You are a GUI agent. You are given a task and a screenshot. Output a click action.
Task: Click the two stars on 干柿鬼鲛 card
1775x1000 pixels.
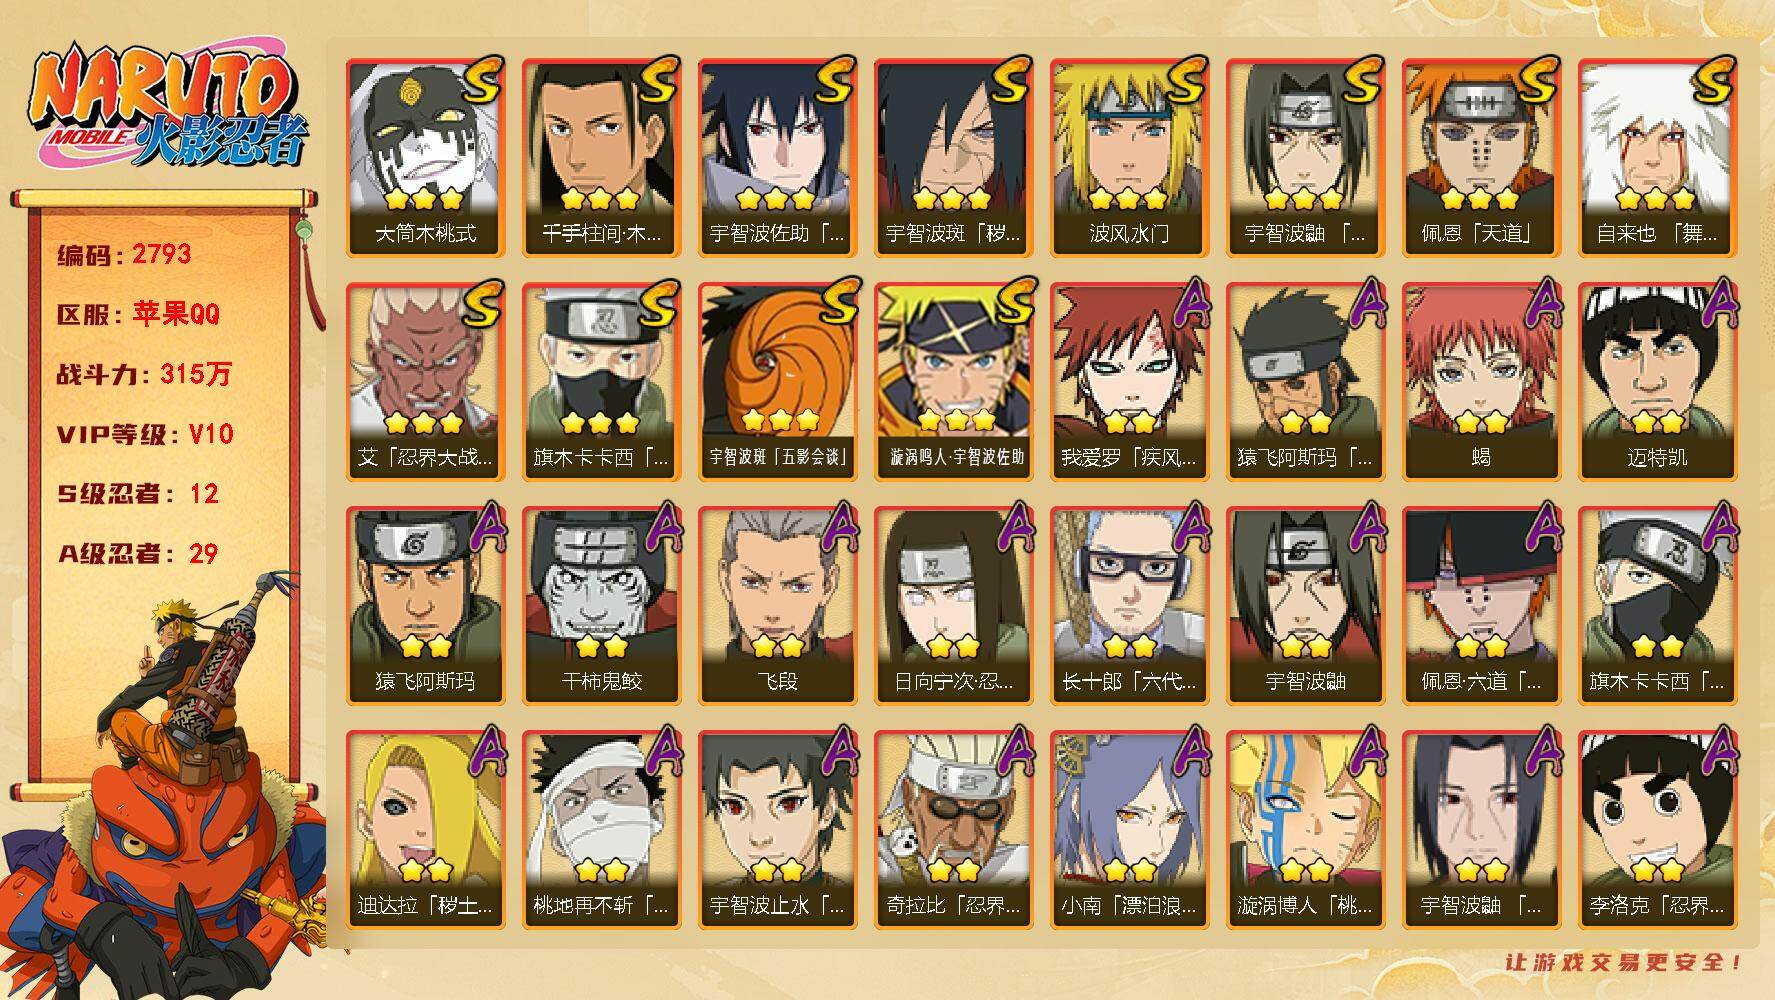pos(601,646)
